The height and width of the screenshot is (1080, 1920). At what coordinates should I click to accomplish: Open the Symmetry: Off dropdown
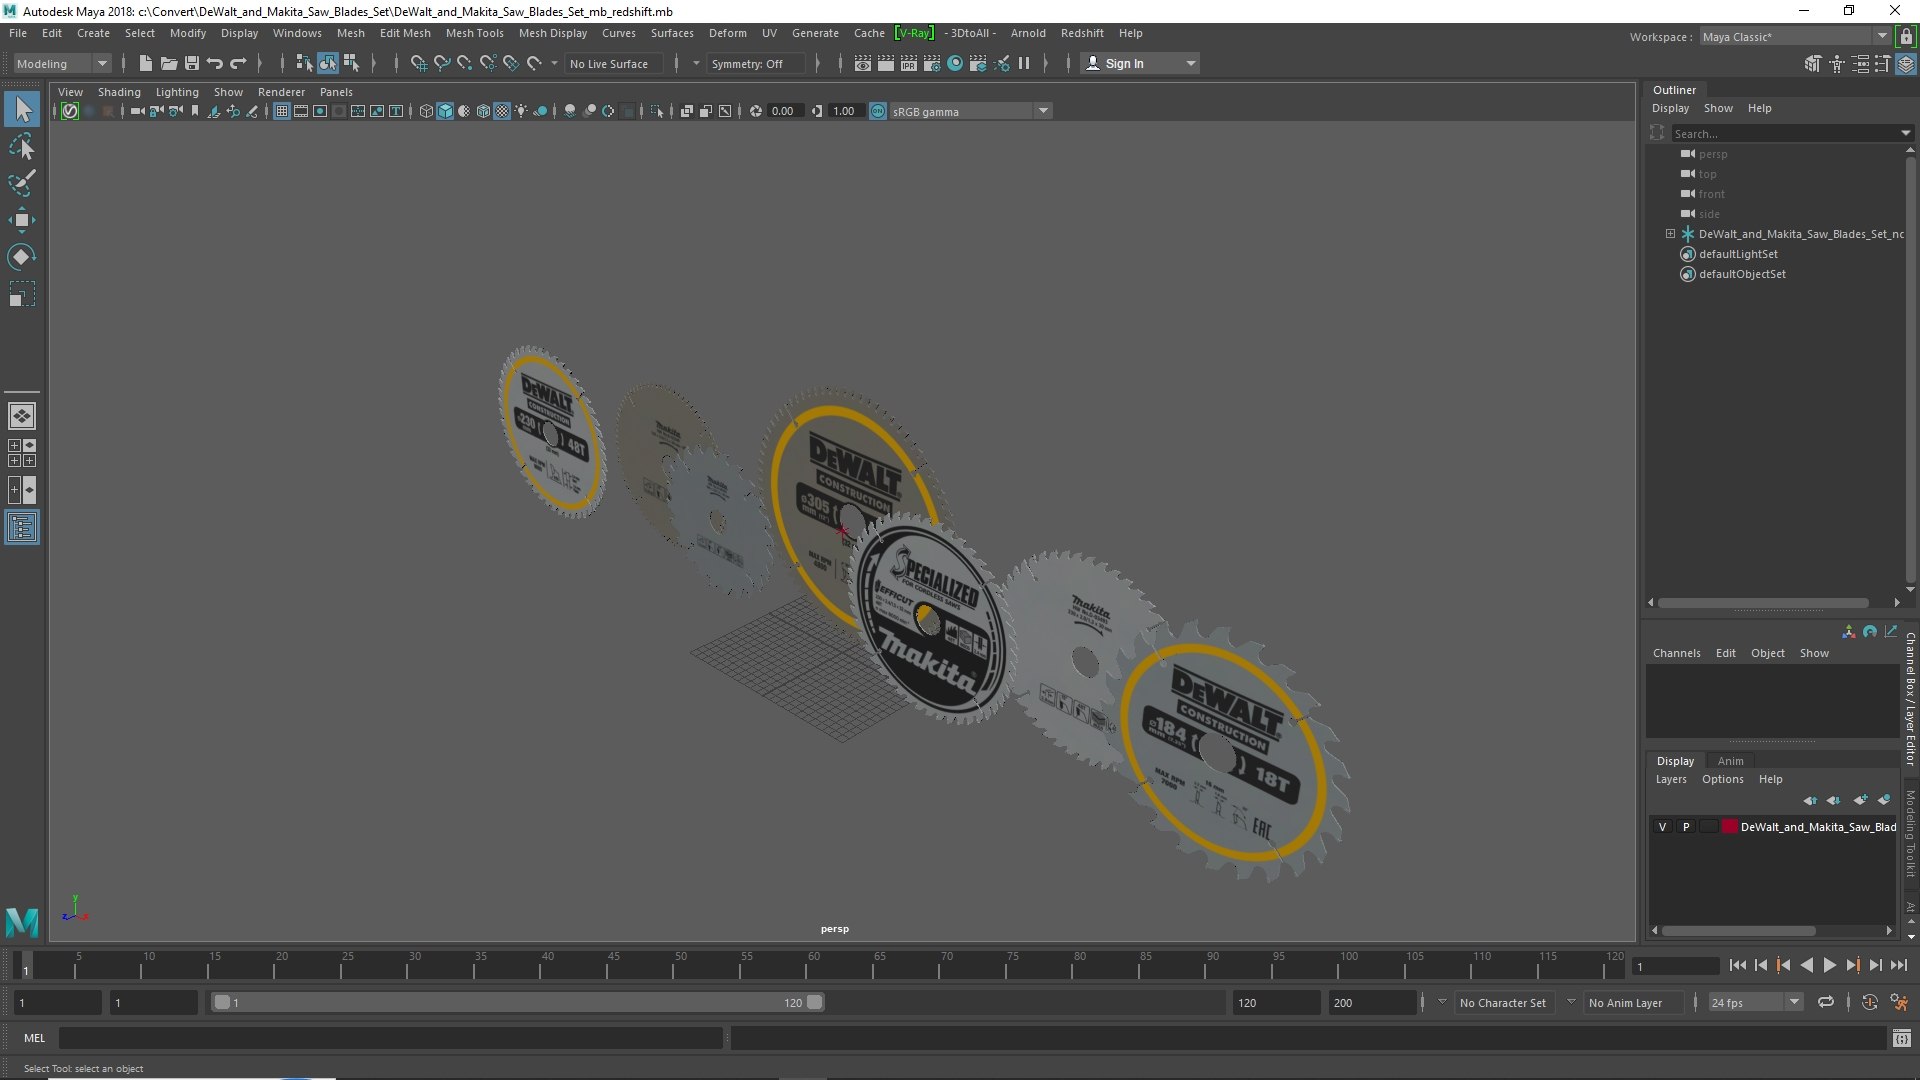coord(757,63)
